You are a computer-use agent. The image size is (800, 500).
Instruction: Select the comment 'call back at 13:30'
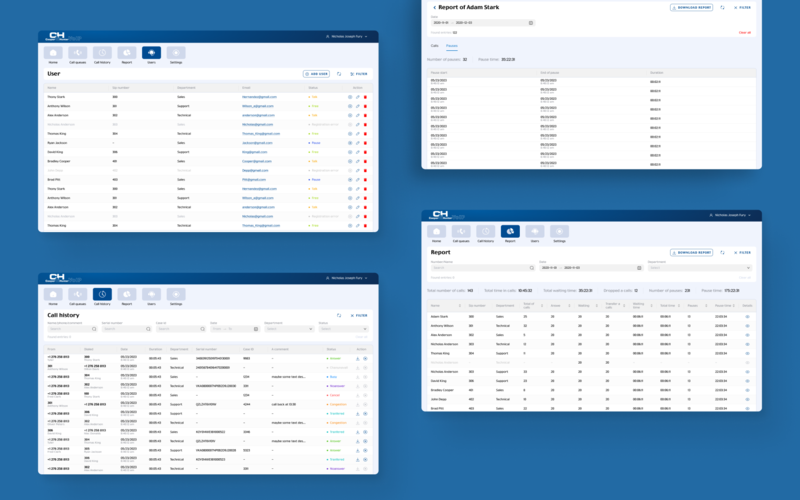coord(284,405)
